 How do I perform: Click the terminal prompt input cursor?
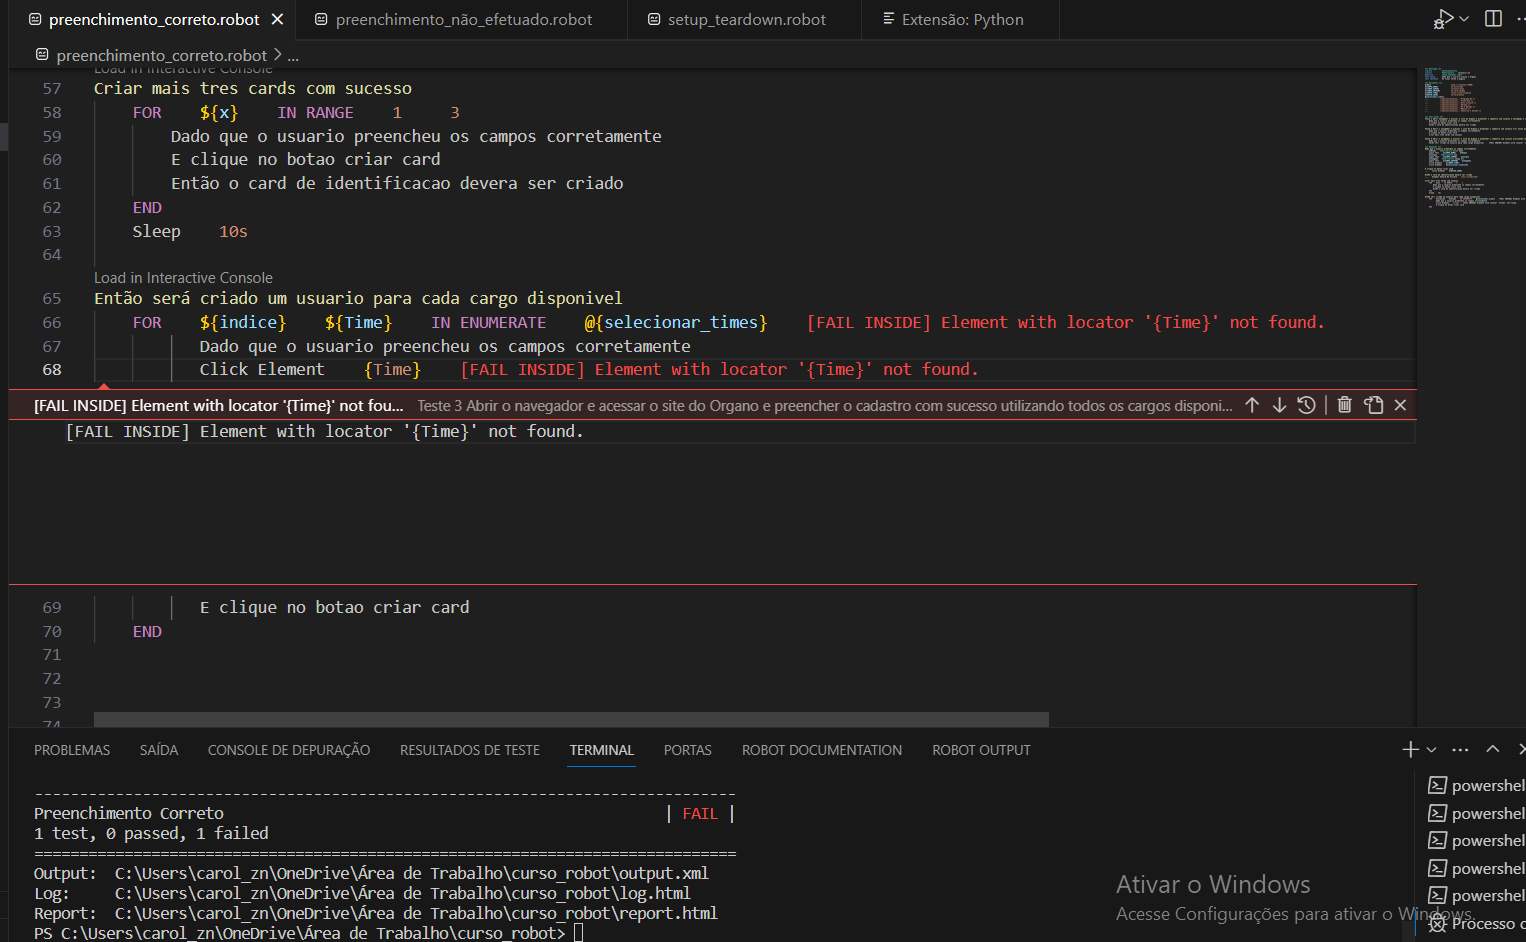pyautogui.click(x=578, y=933)
